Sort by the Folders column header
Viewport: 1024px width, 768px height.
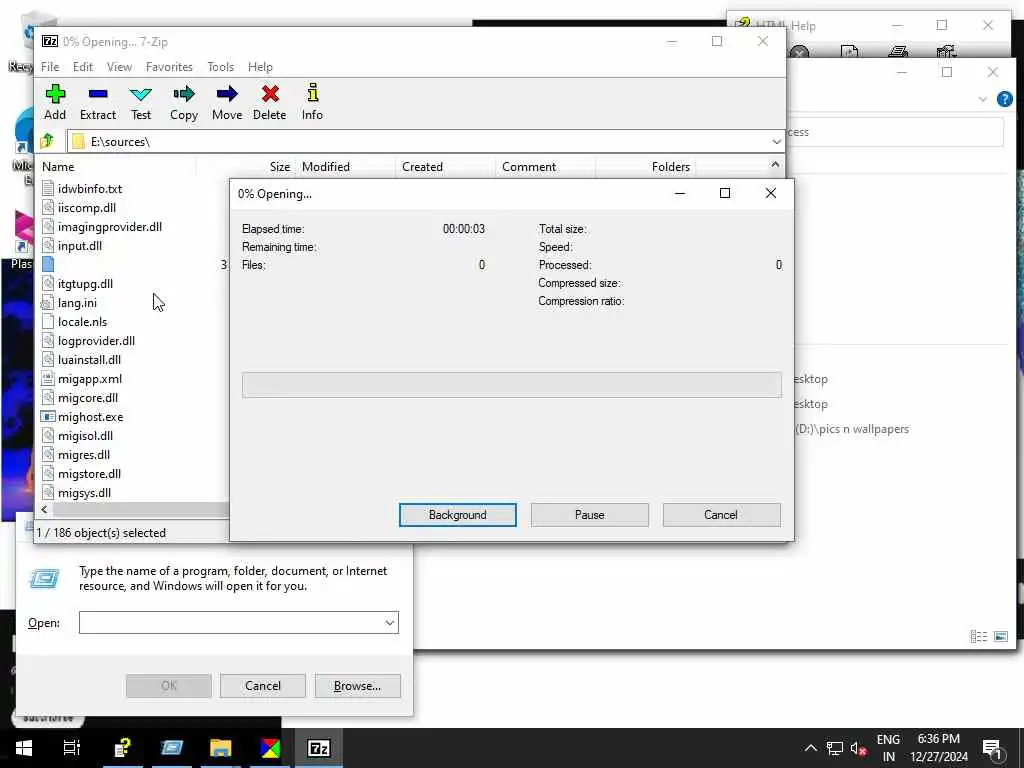[x=645, y=167]
